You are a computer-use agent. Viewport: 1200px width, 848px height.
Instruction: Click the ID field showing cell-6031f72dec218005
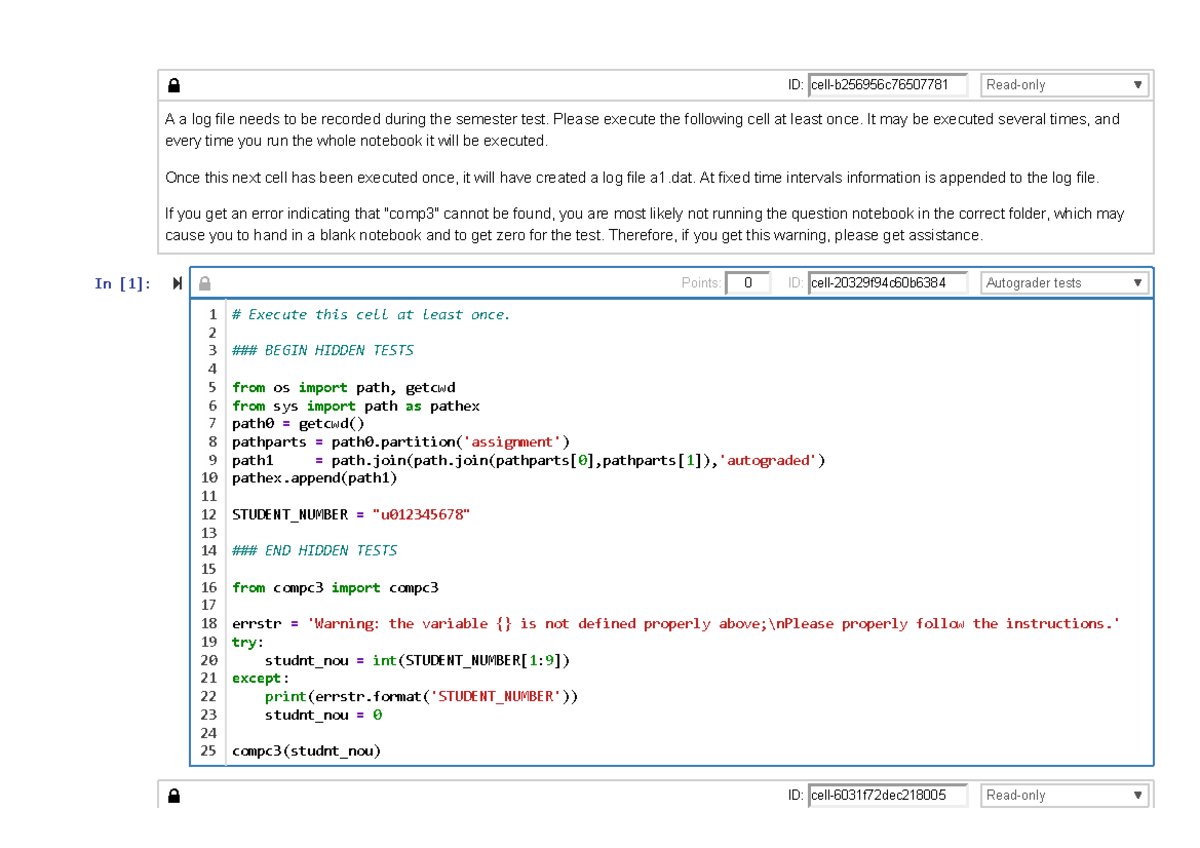(x=887, y=795)
